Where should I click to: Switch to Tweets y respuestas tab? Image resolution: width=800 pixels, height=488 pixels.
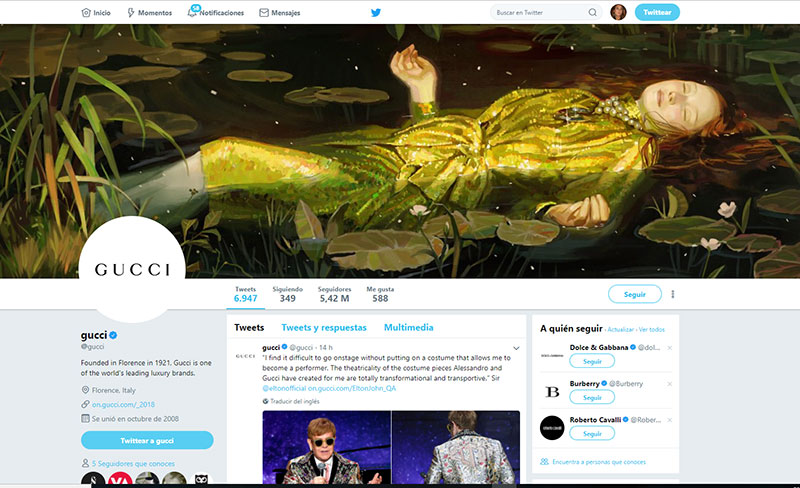tap(324, 327)
